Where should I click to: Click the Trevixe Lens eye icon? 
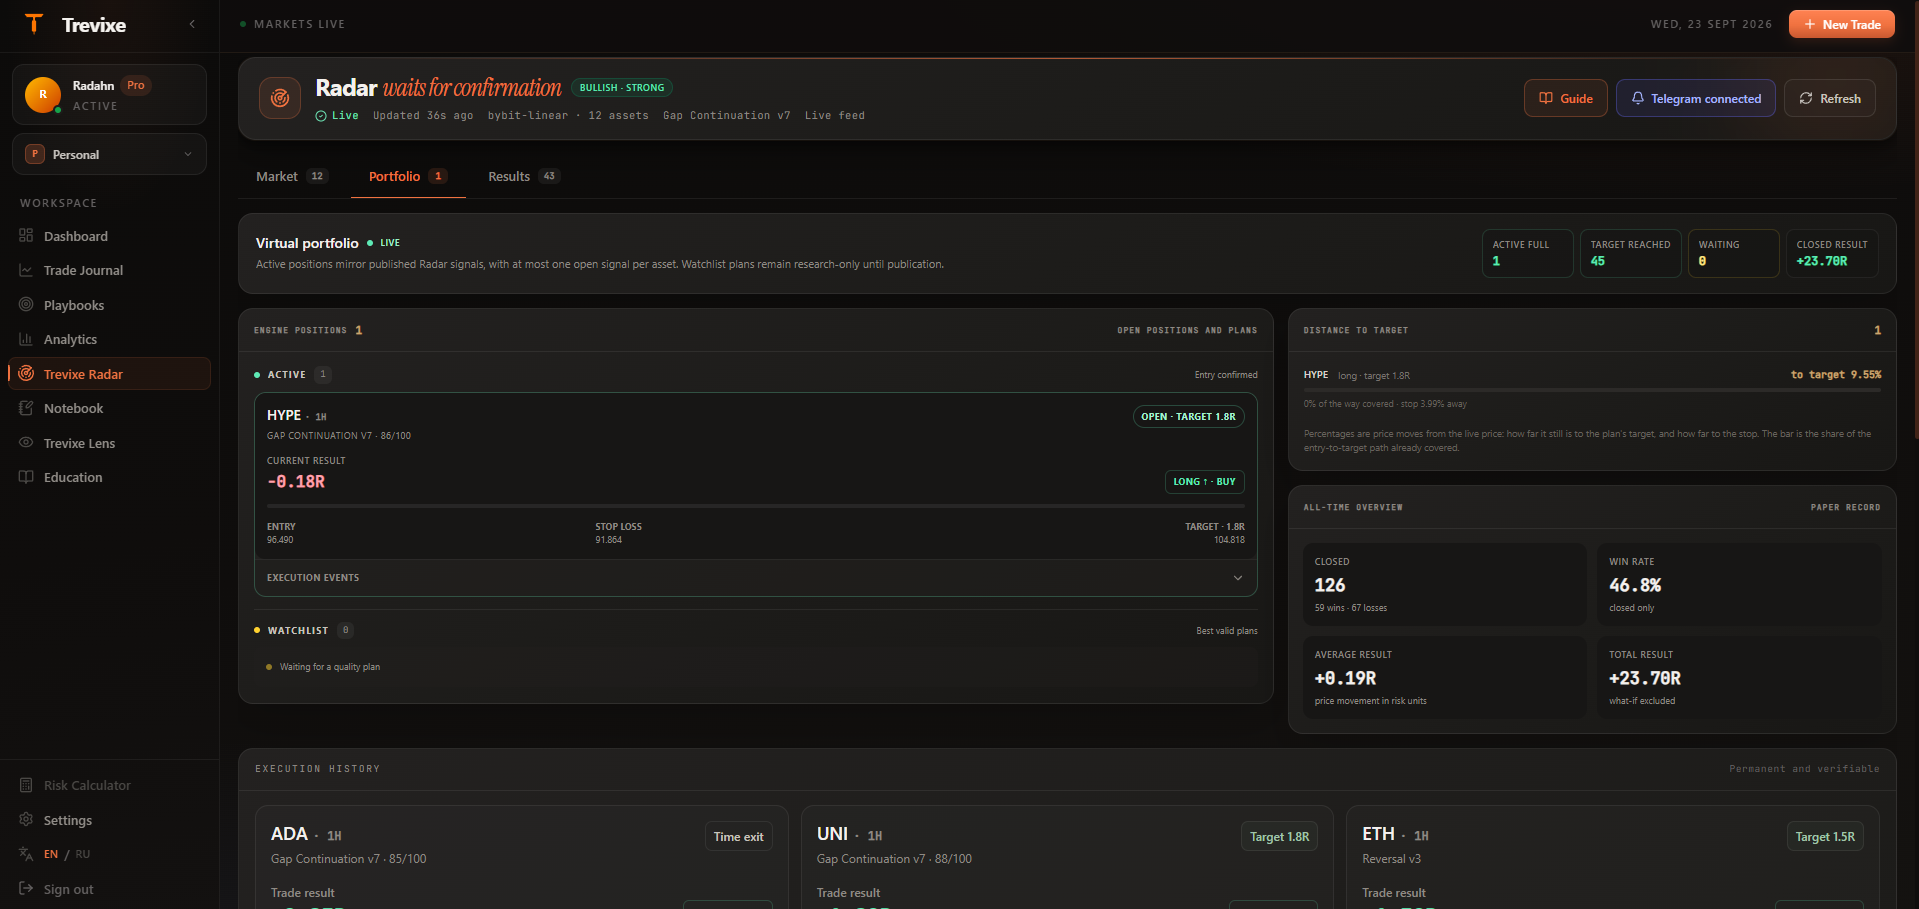26,443
